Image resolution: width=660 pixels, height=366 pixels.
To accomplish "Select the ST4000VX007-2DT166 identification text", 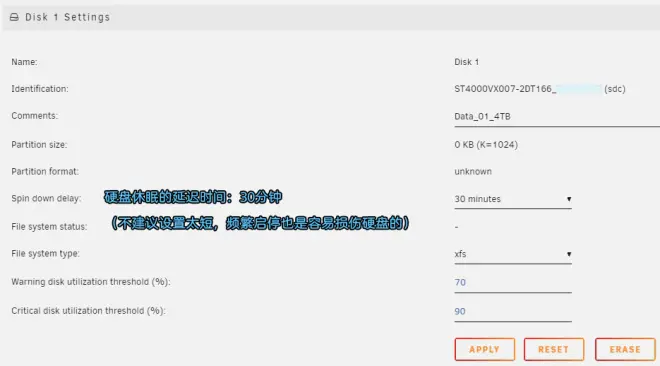I will click(x=505, y=89).
